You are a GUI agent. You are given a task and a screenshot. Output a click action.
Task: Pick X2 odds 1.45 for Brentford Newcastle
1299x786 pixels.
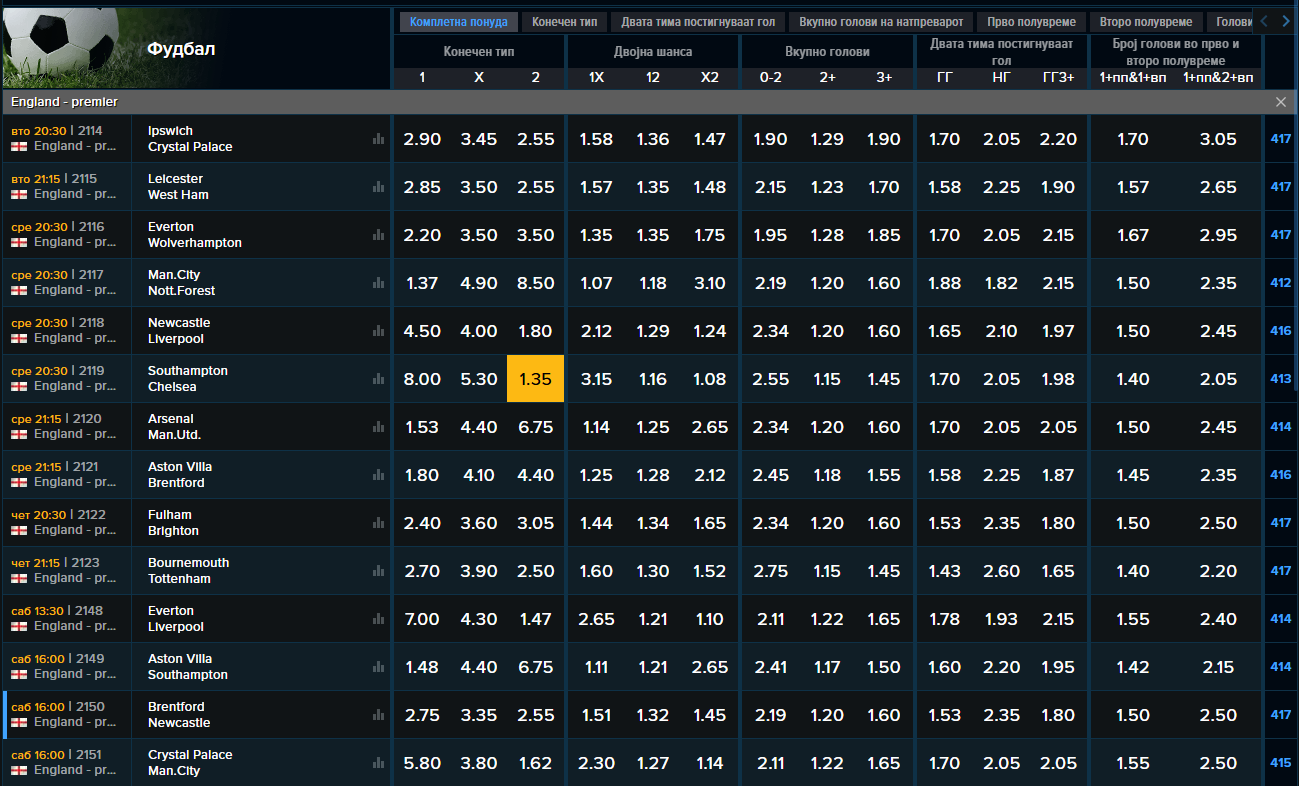point(709,715)
